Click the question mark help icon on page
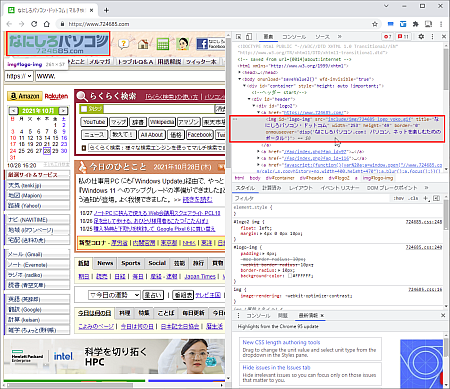Image resolution: width=450 pixels, height=389 pixels. [124, 44]
